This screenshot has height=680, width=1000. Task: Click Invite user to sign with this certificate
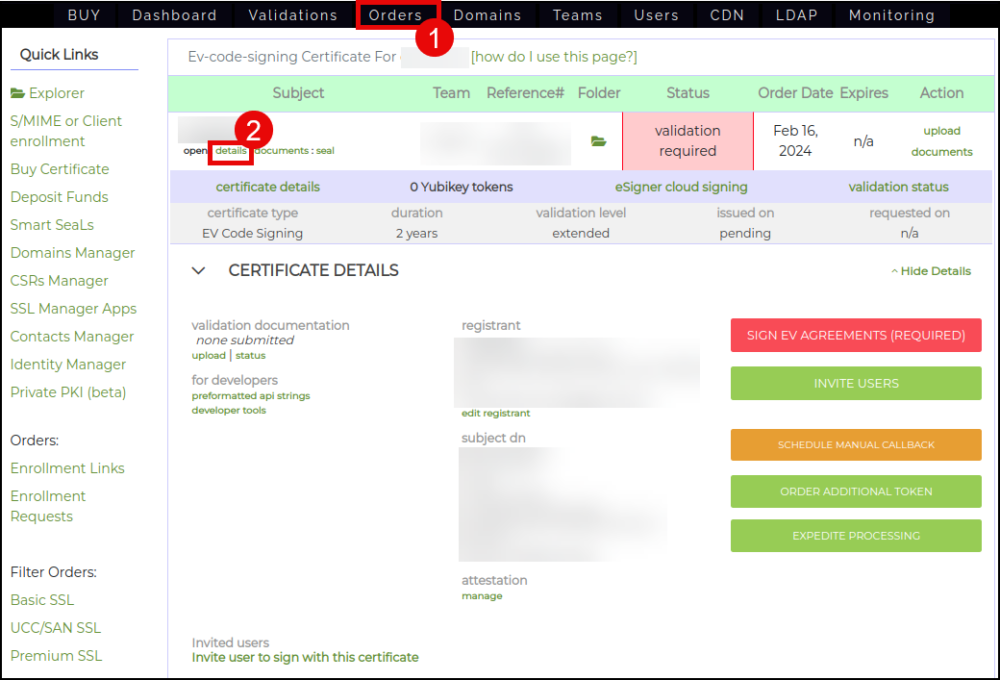305,657
